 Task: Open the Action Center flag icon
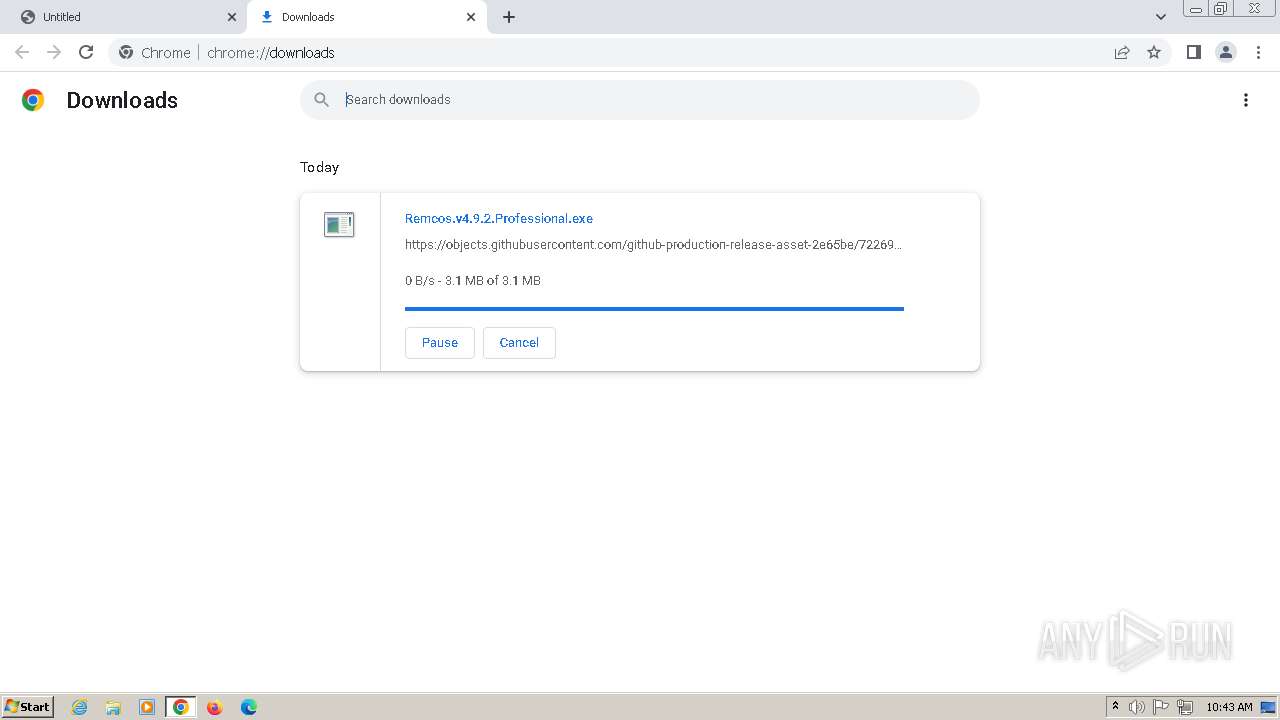pyautogui.click(x=1161, y=707)
